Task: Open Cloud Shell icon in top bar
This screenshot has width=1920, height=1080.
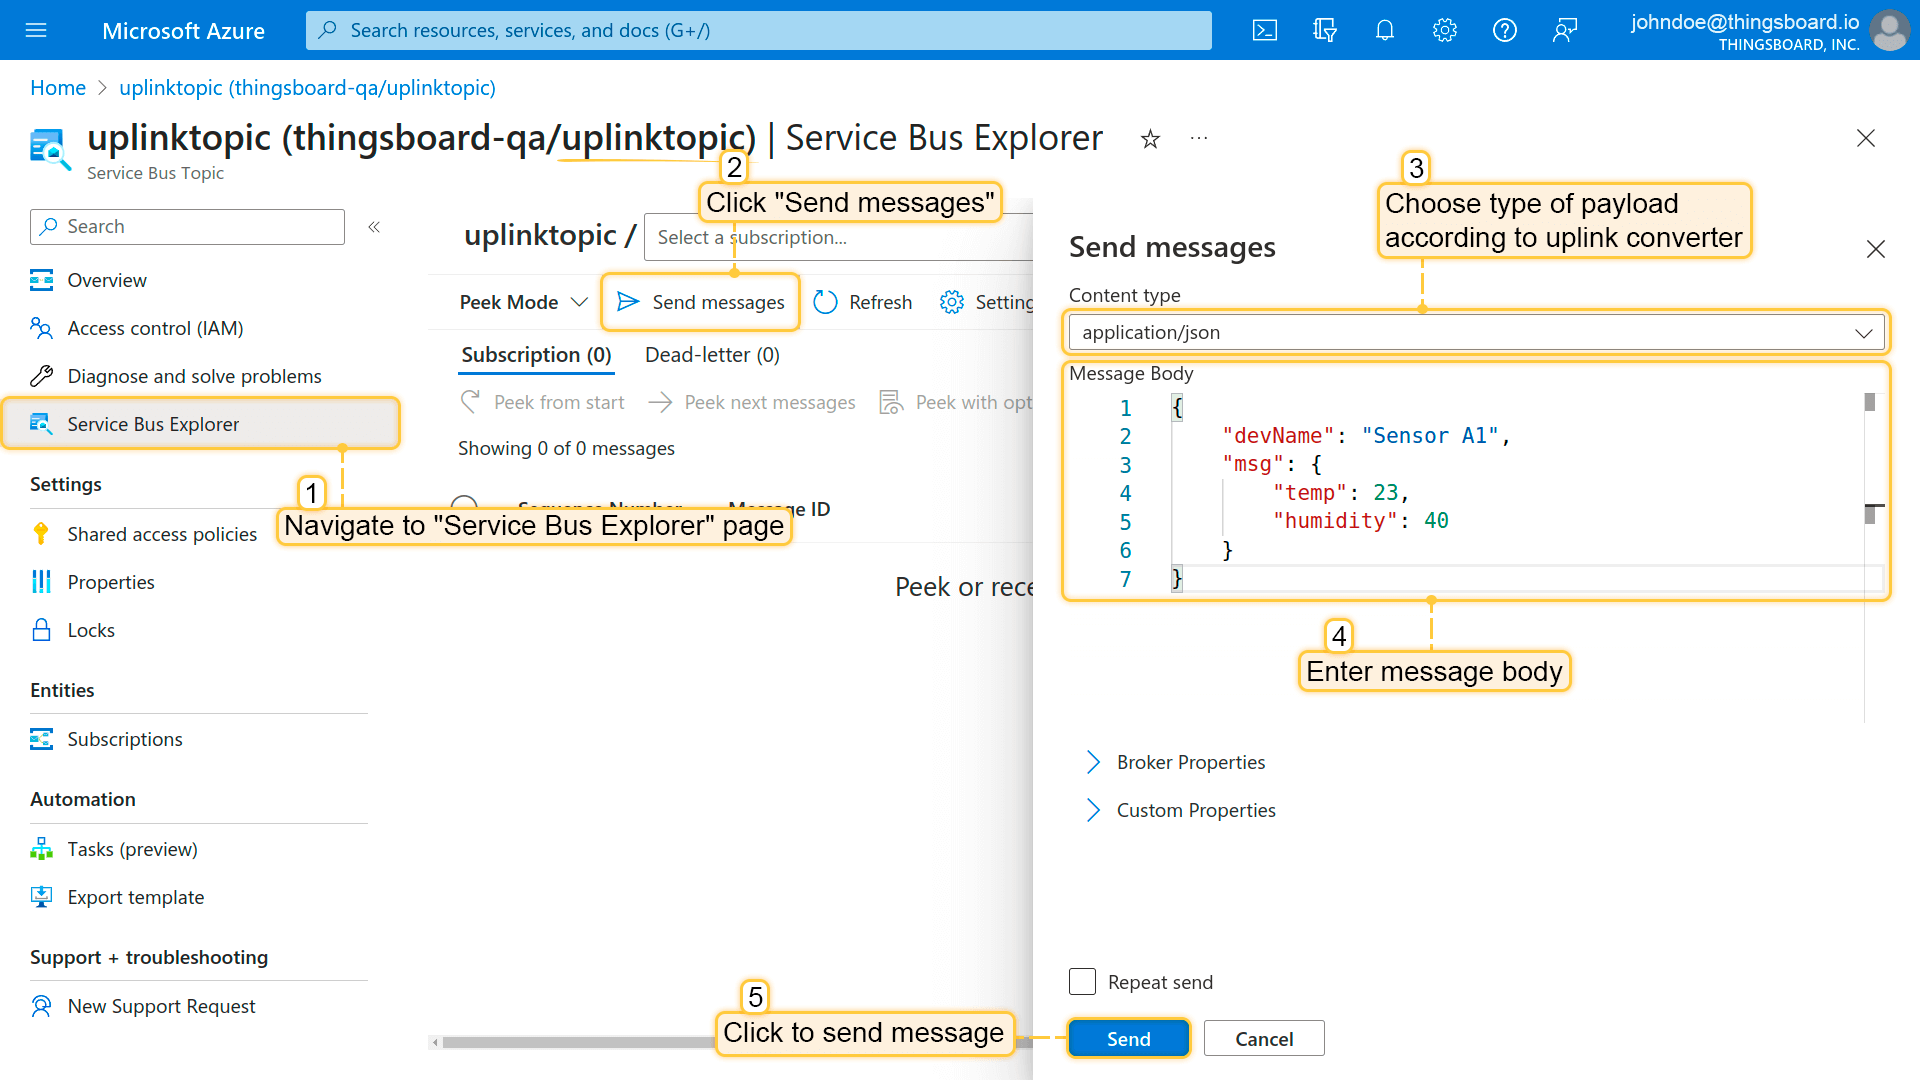Action: click(x=1265, y=30)
